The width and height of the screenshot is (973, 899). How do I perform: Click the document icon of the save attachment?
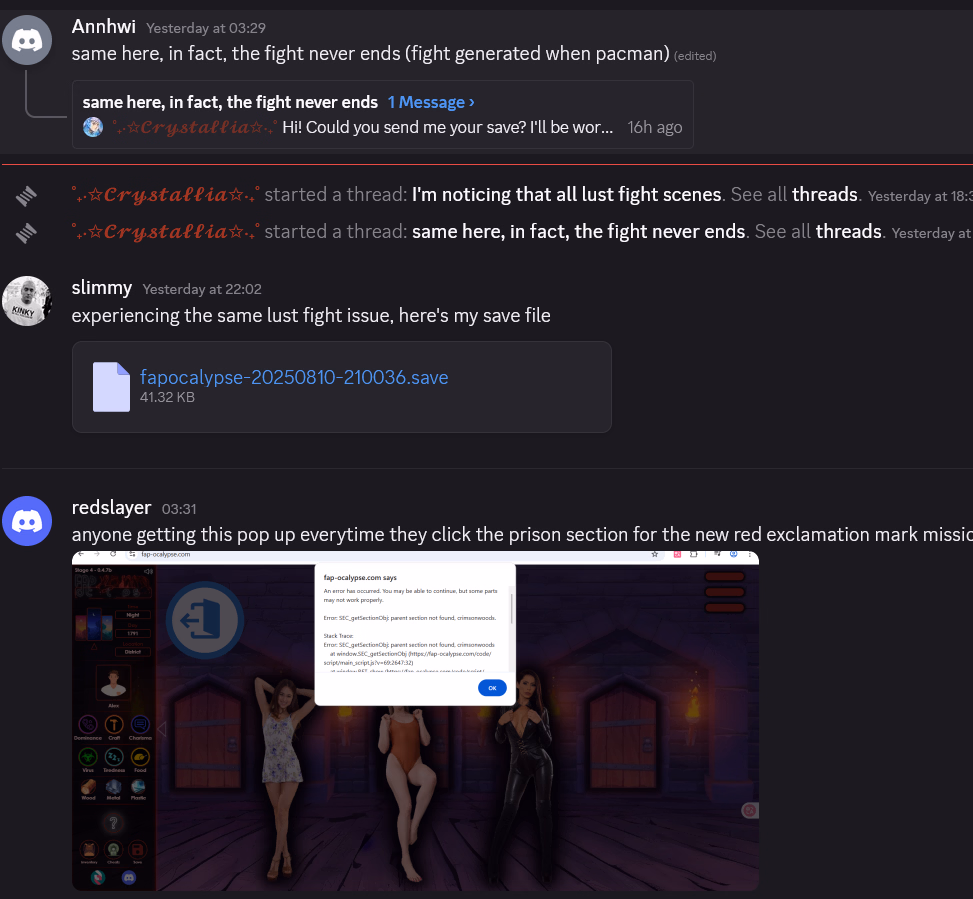(111, 387)
